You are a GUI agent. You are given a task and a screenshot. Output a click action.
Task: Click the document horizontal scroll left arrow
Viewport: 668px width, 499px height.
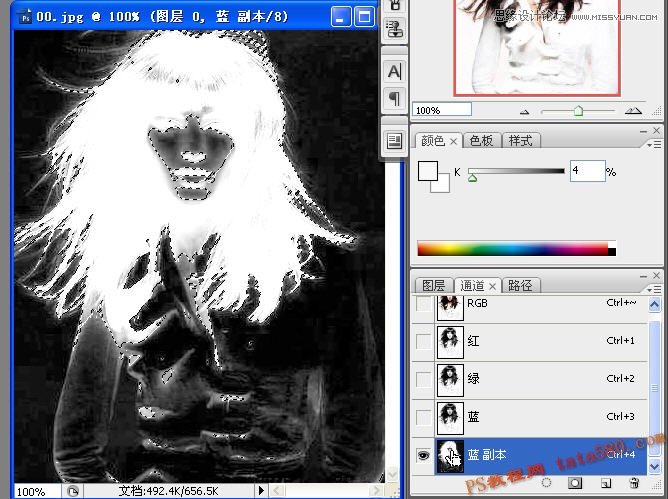(277, 491)
